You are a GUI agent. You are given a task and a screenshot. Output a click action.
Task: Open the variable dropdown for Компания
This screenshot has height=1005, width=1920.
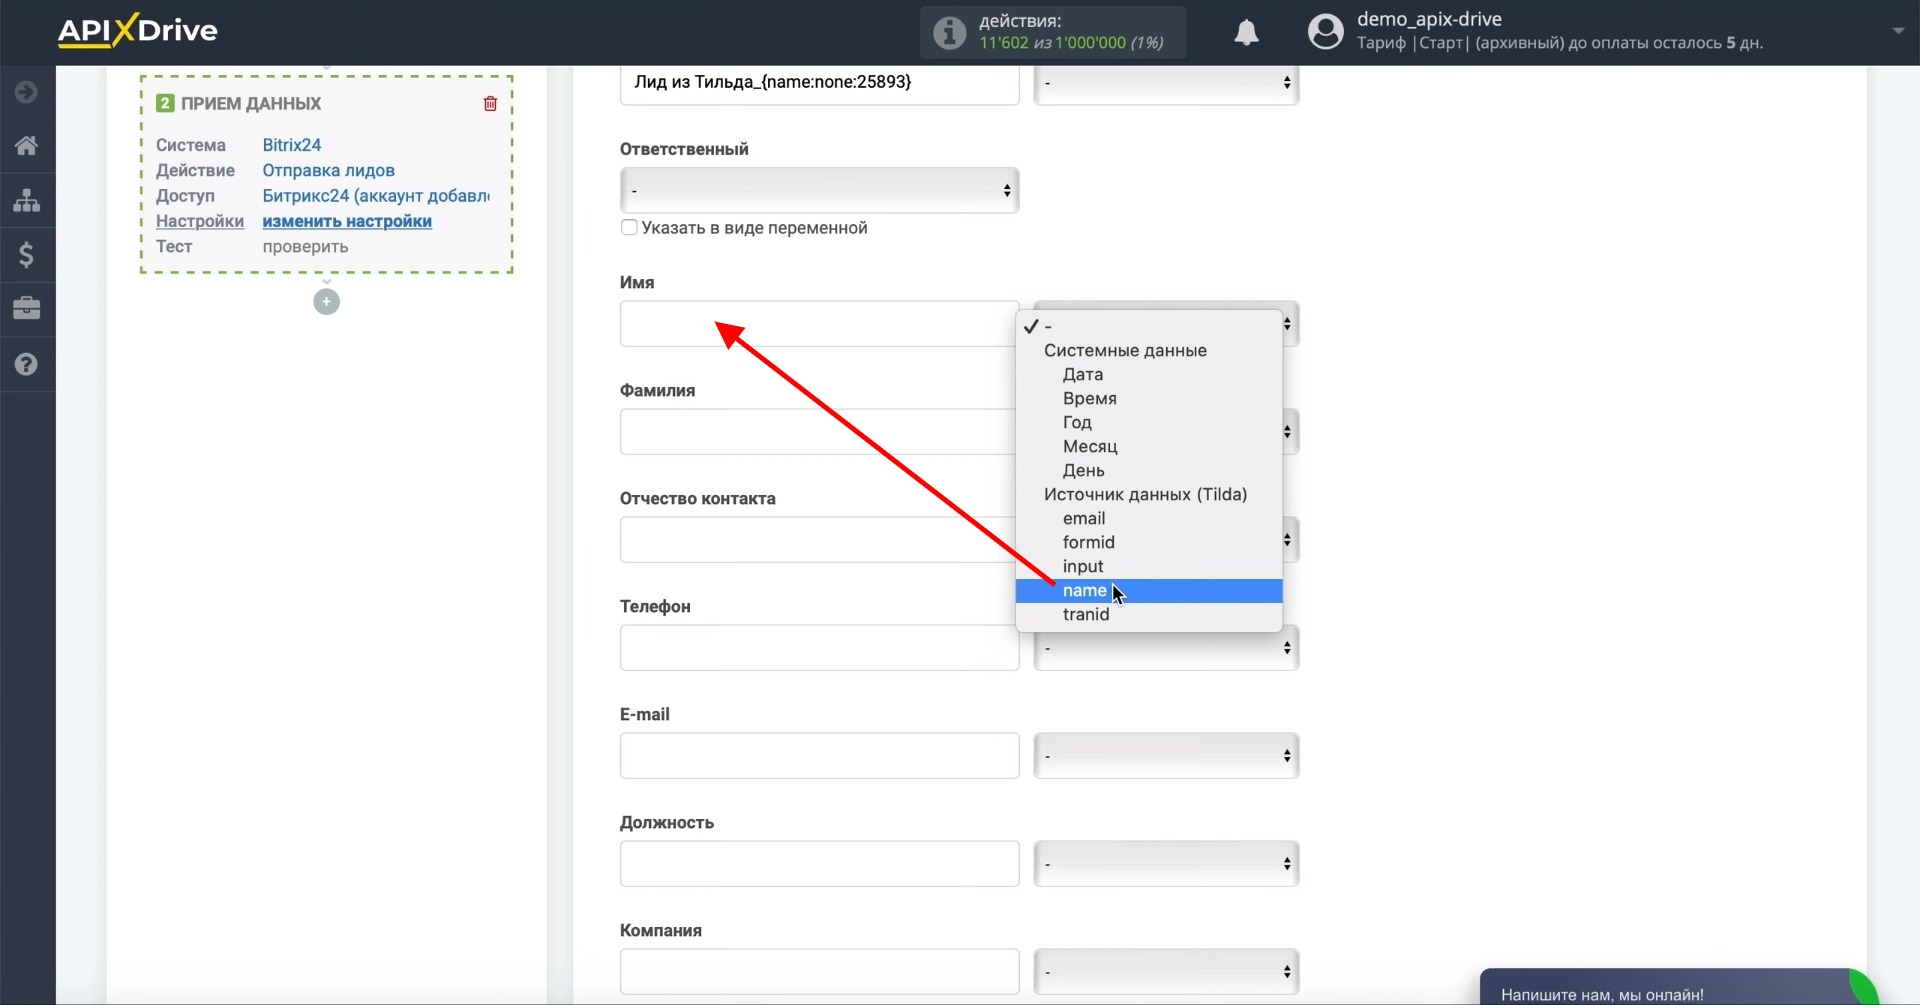coord(1166,972)
